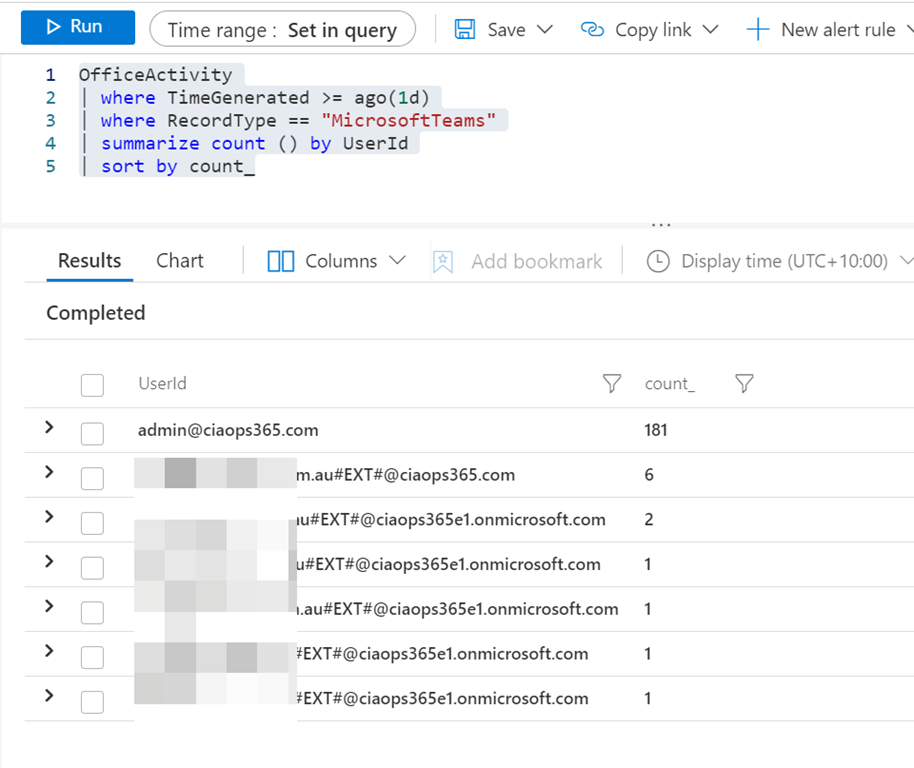
Task: Click the Display time clock icon
Action: click(658, 261)
